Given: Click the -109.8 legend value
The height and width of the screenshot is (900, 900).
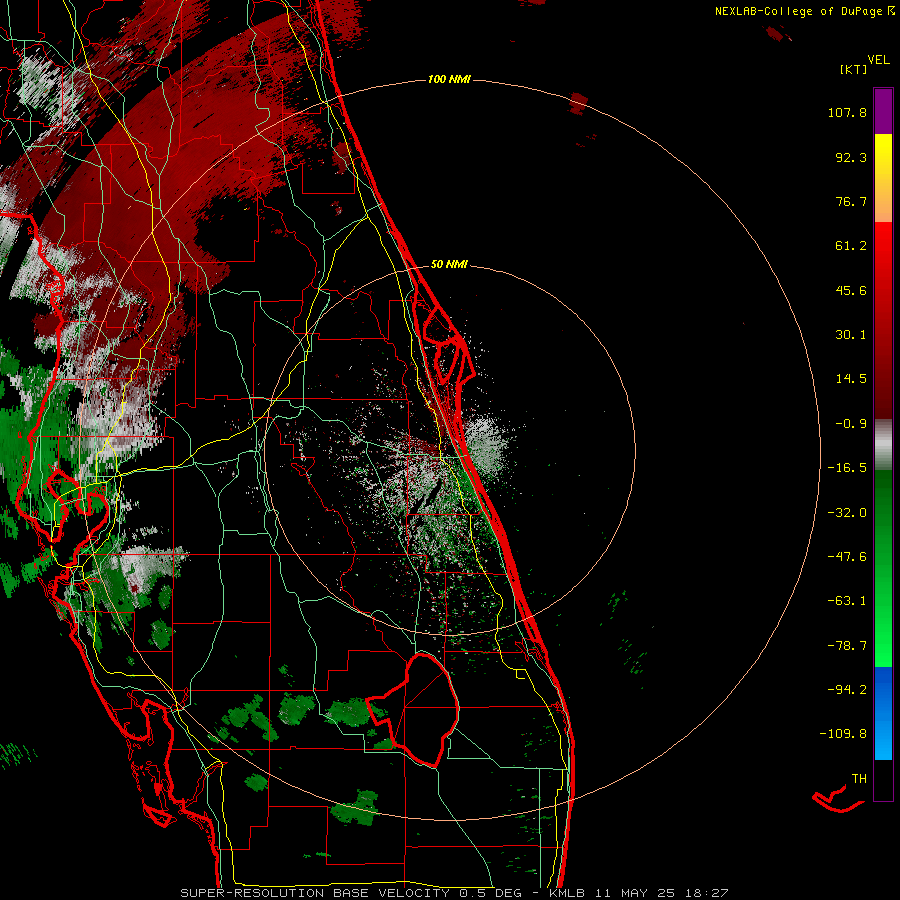Looking at the screenshot, I should [843, 734].
